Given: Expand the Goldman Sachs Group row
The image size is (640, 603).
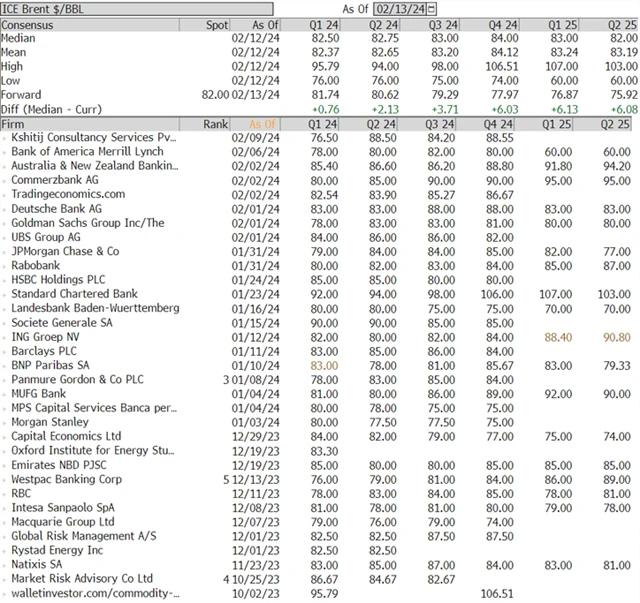Looking at the screenshot, I should pyautogui.click(x=5, y=223).
